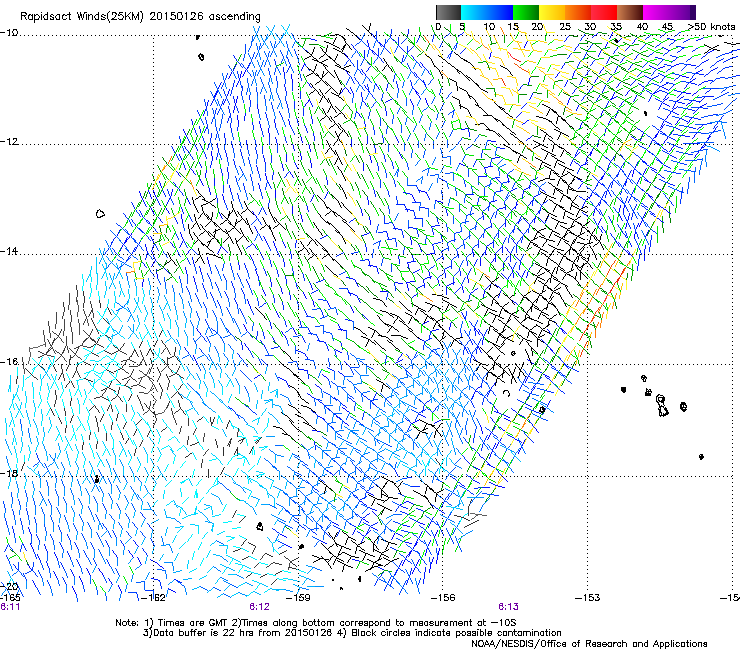Click the purple '6:11' time label
The width and height of the screenshot is (740, 650).
coord(10,607)
